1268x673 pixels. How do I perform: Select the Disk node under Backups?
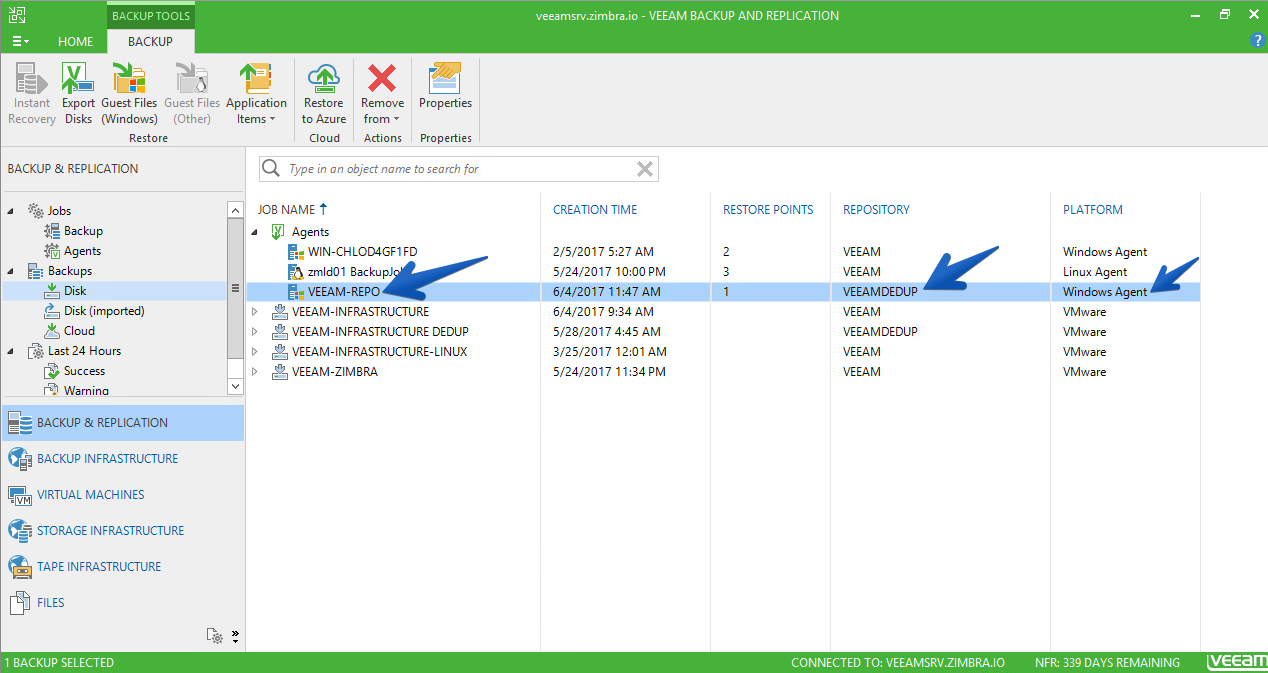pyautogui.click(x=75, y=291)
